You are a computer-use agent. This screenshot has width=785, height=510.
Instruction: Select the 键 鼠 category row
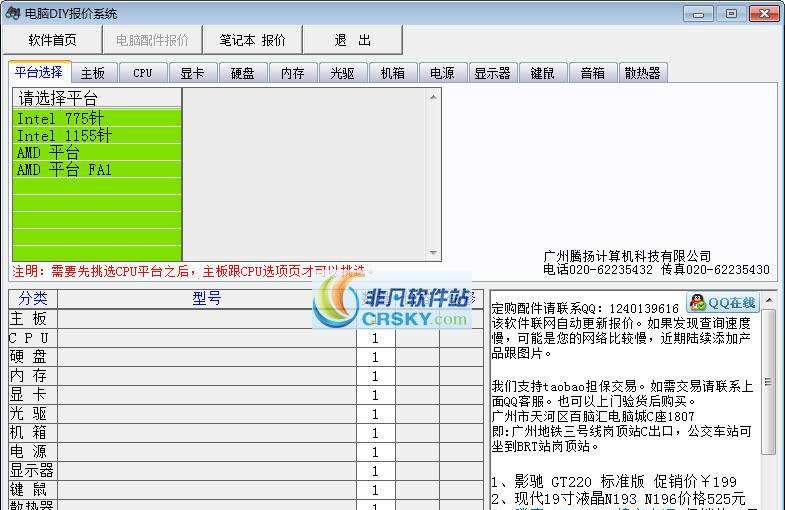click(x=33, y=490)
